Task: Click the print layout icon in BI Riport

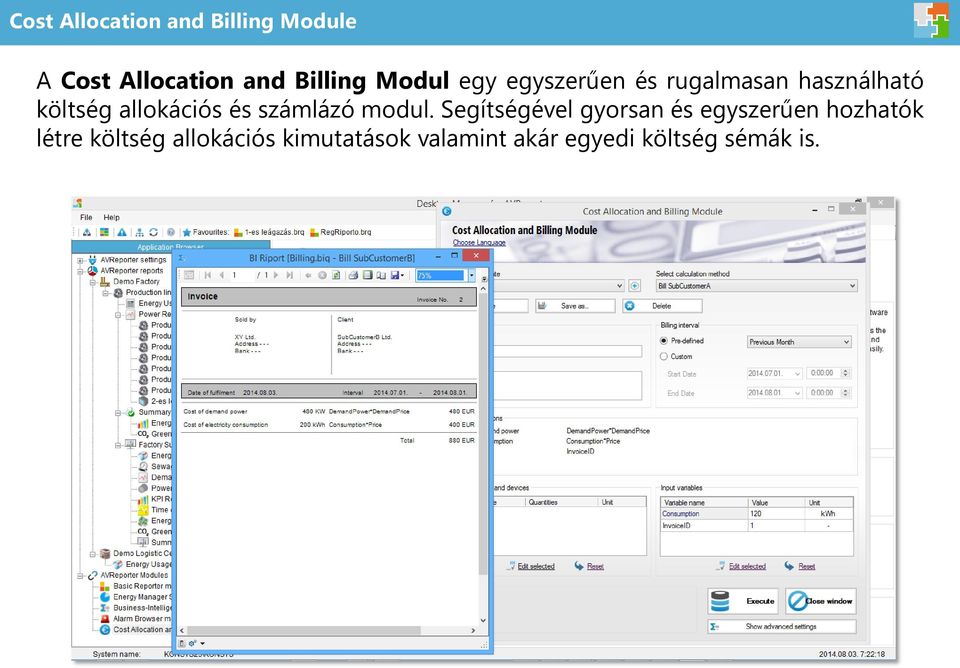Action: (367, 276)
